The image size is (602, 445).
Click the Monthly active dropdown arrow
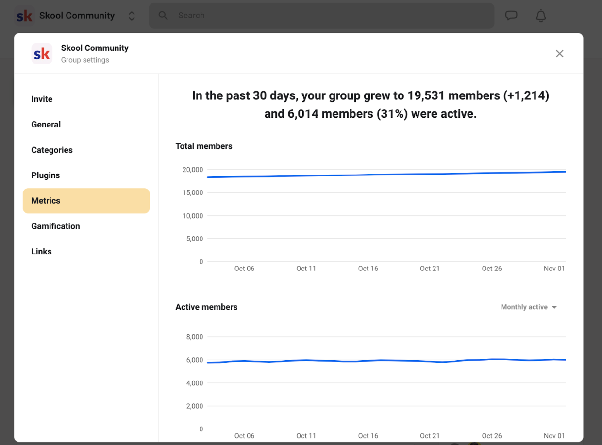point(554,307)
